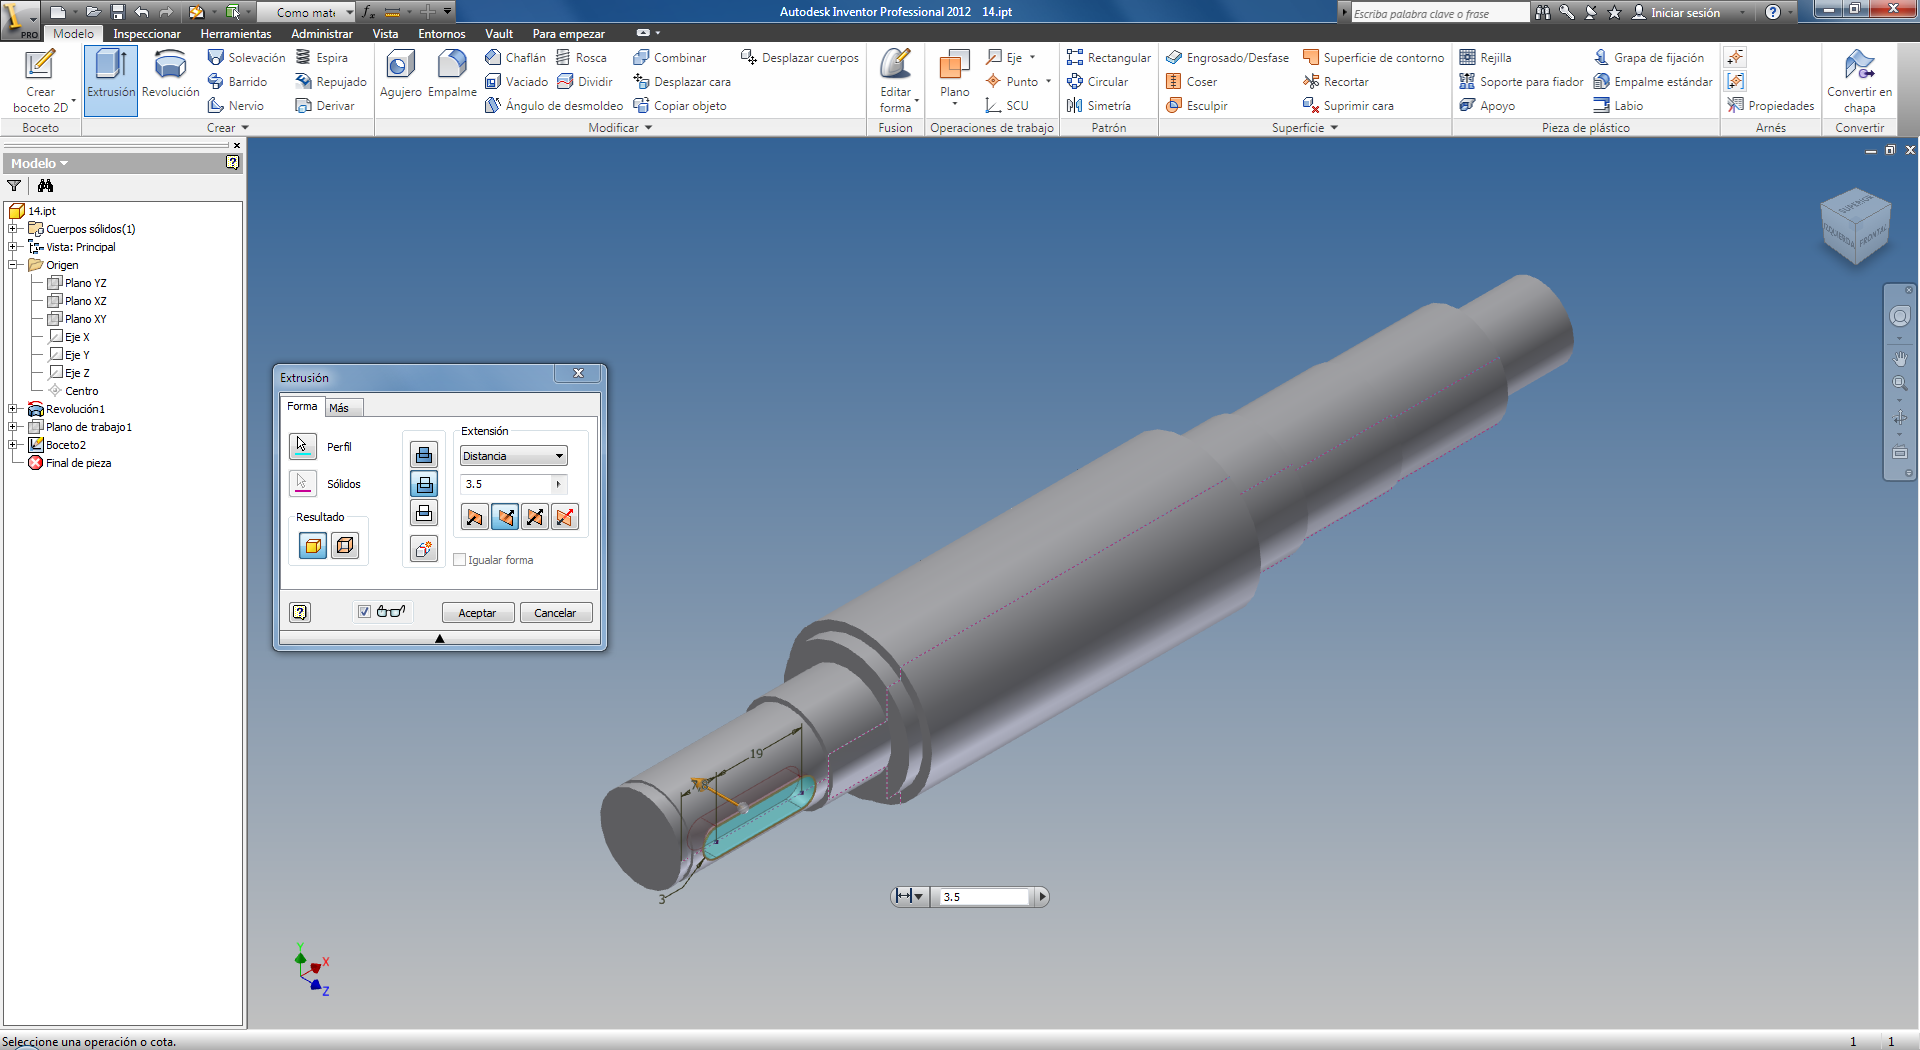Image resolution: width=1920 pixels, height=1050 pixels.
Task: Click Crear boceto 2D icon
Action: click(x=41, y=80)
